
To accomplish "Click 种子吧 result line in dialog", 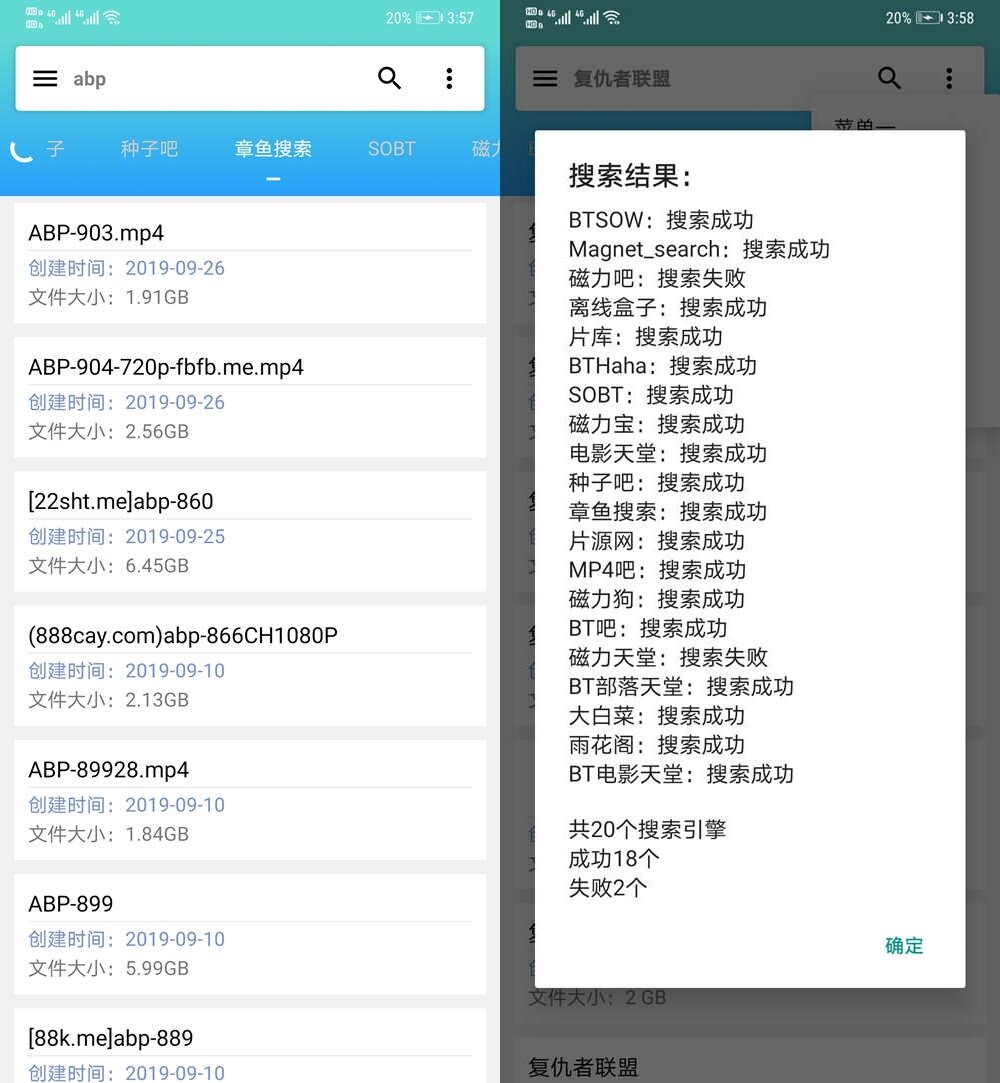I will 657,482.
